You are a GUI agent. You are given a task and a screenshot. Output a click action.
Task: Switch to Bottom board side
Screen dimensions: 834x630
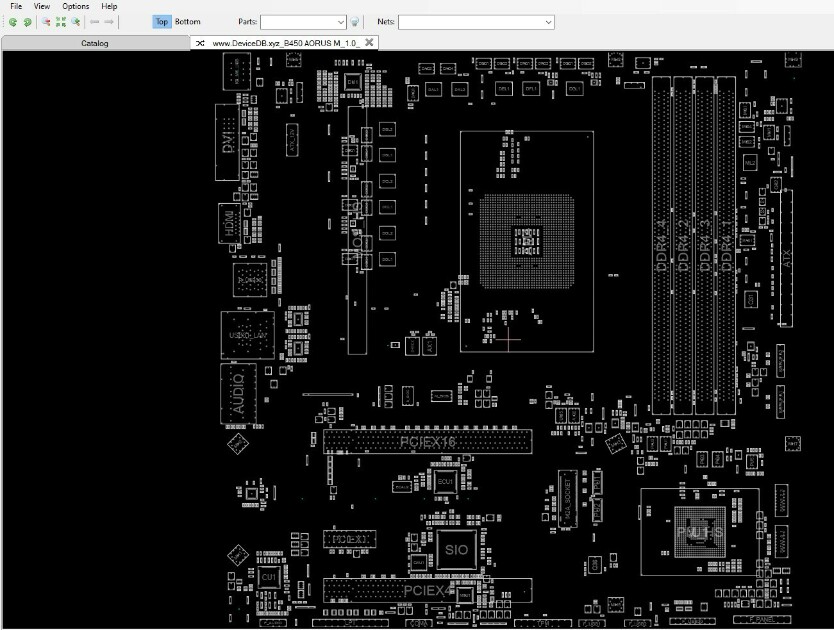pos(188,22)
